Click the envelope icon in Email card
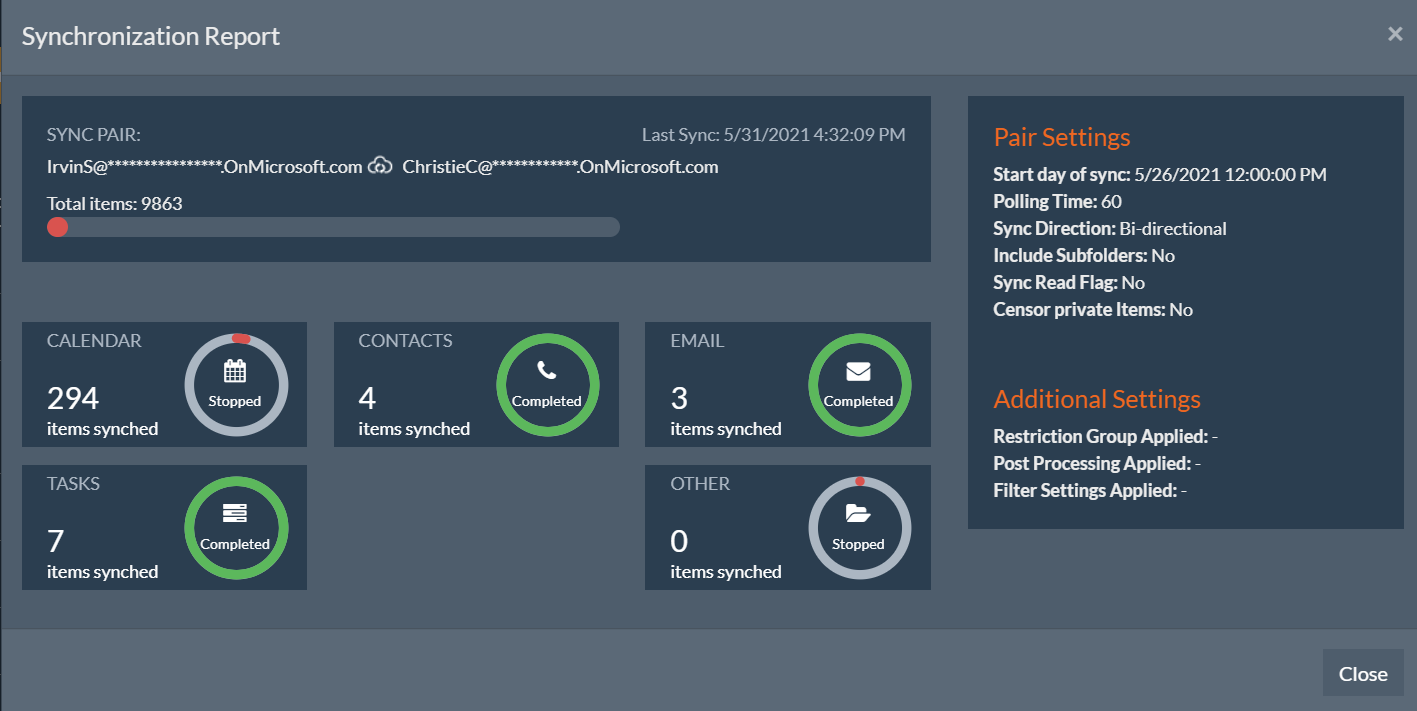Viewport: 1417px width, 711px height. pyautogui.click(x=858, y=372)
